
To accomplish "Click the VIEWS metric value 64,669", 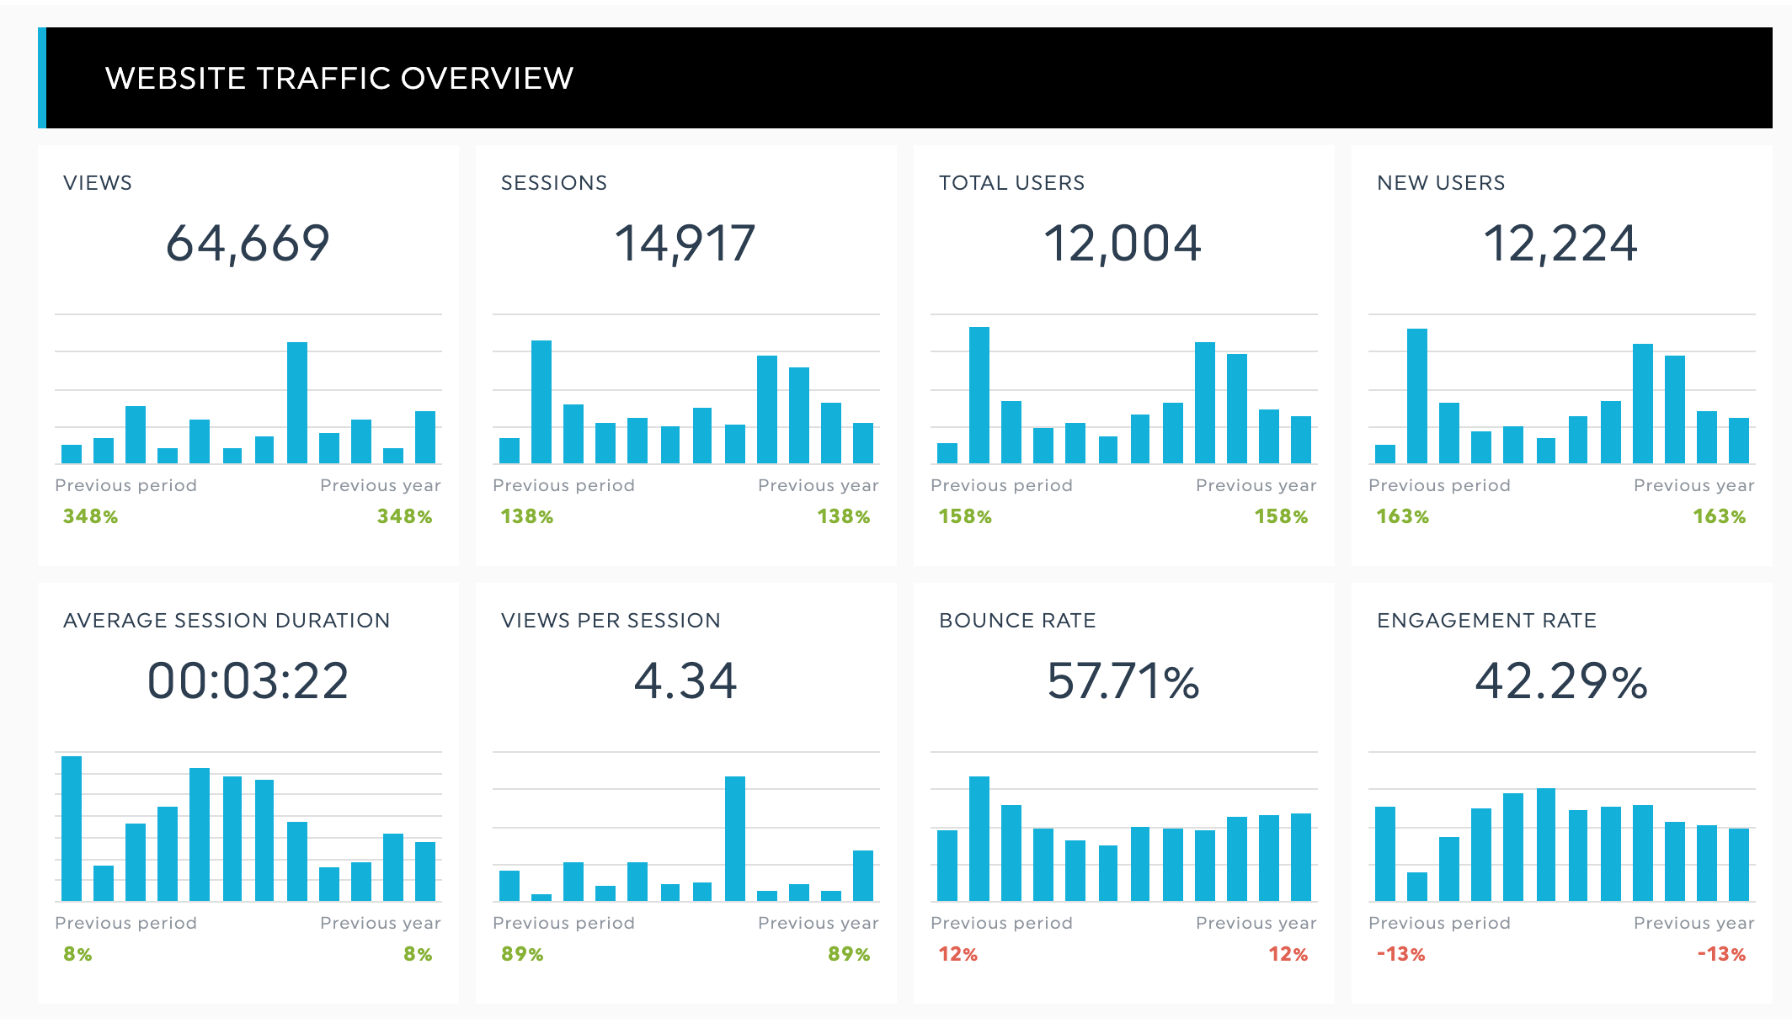I will point(248,241).
